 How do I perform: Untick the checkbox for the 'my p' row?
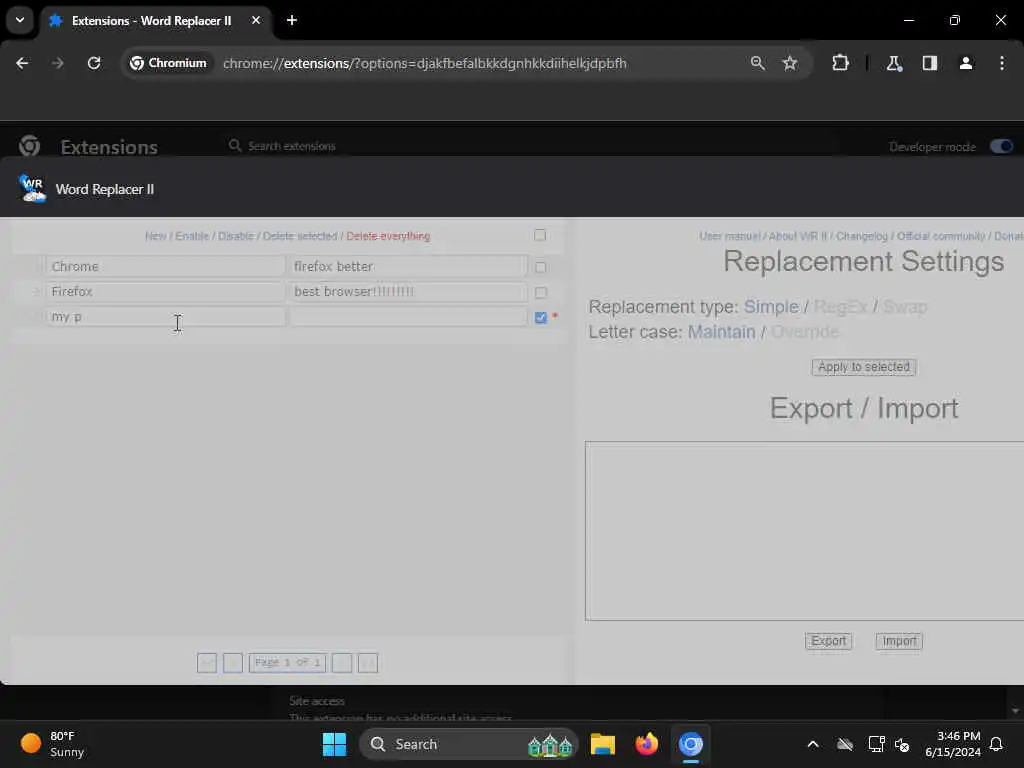(541, 317)
